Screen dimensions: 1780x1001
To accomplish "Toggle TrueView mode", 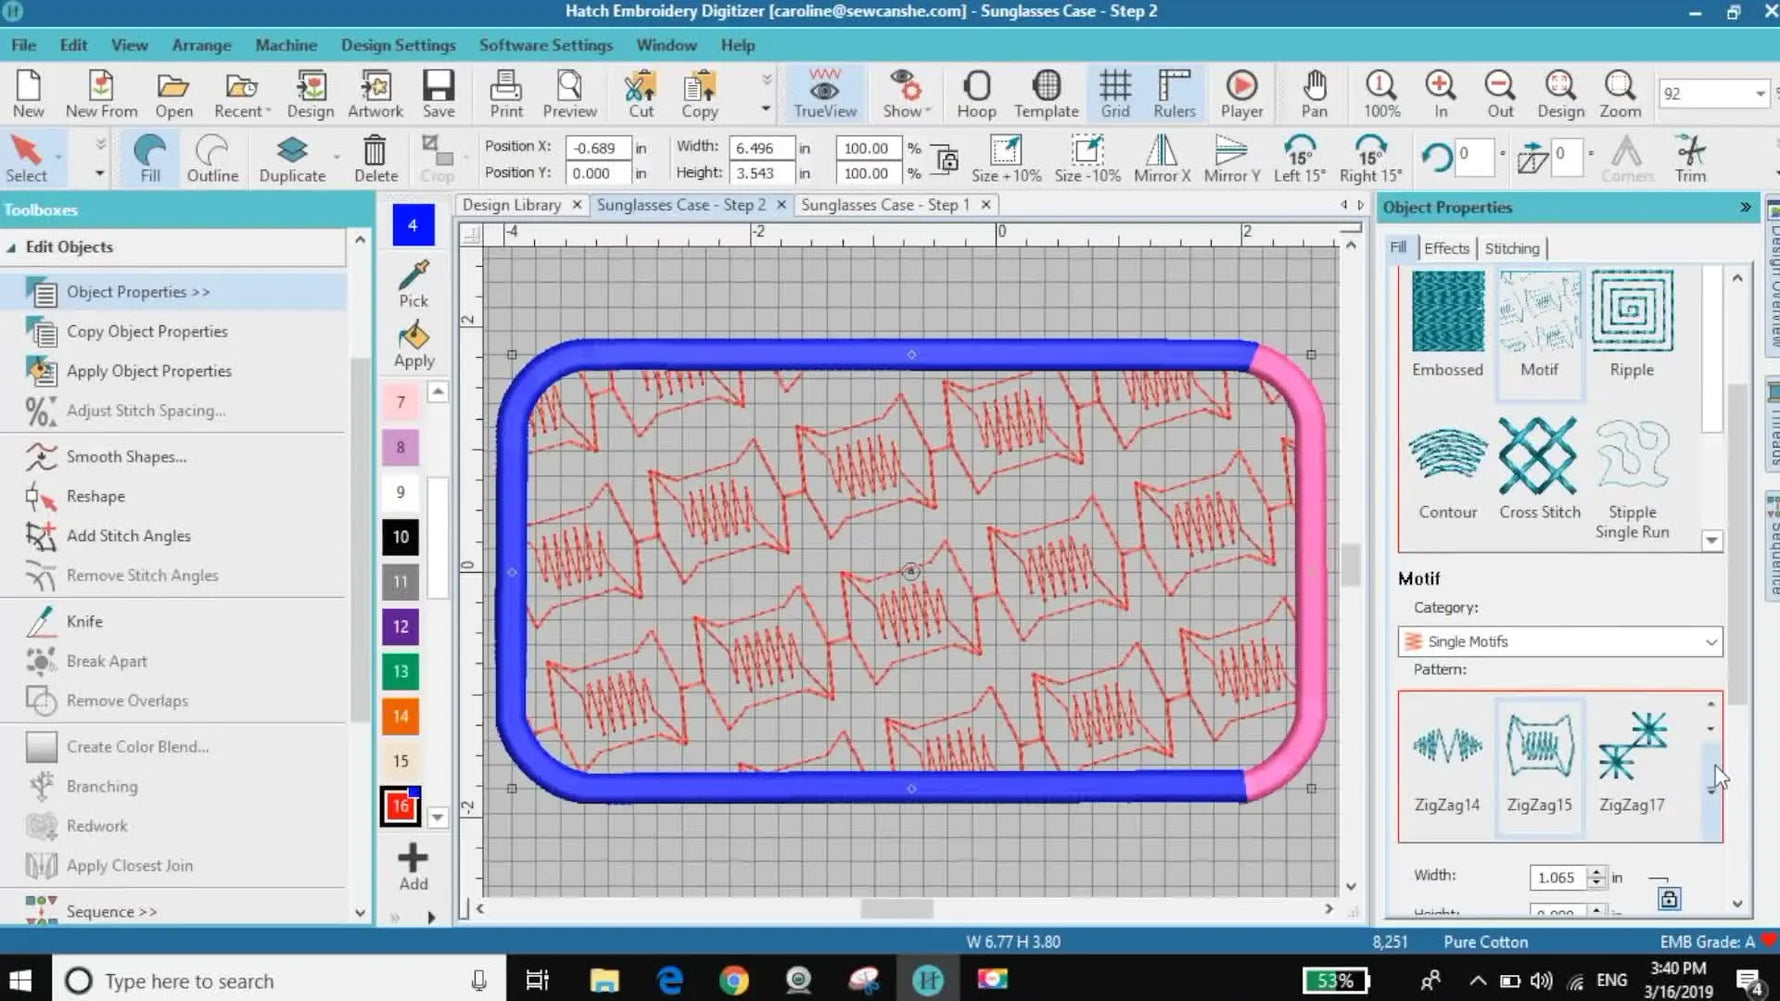I will tap(824, 93).
